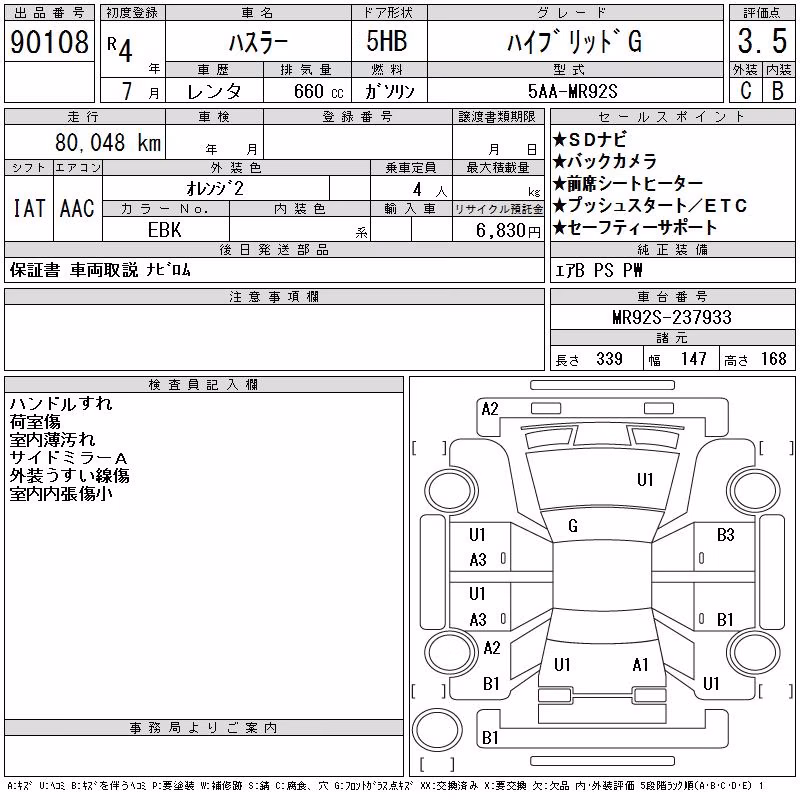
Task: Click the spare tire circle in diagram
Action: tap(437, 730)
